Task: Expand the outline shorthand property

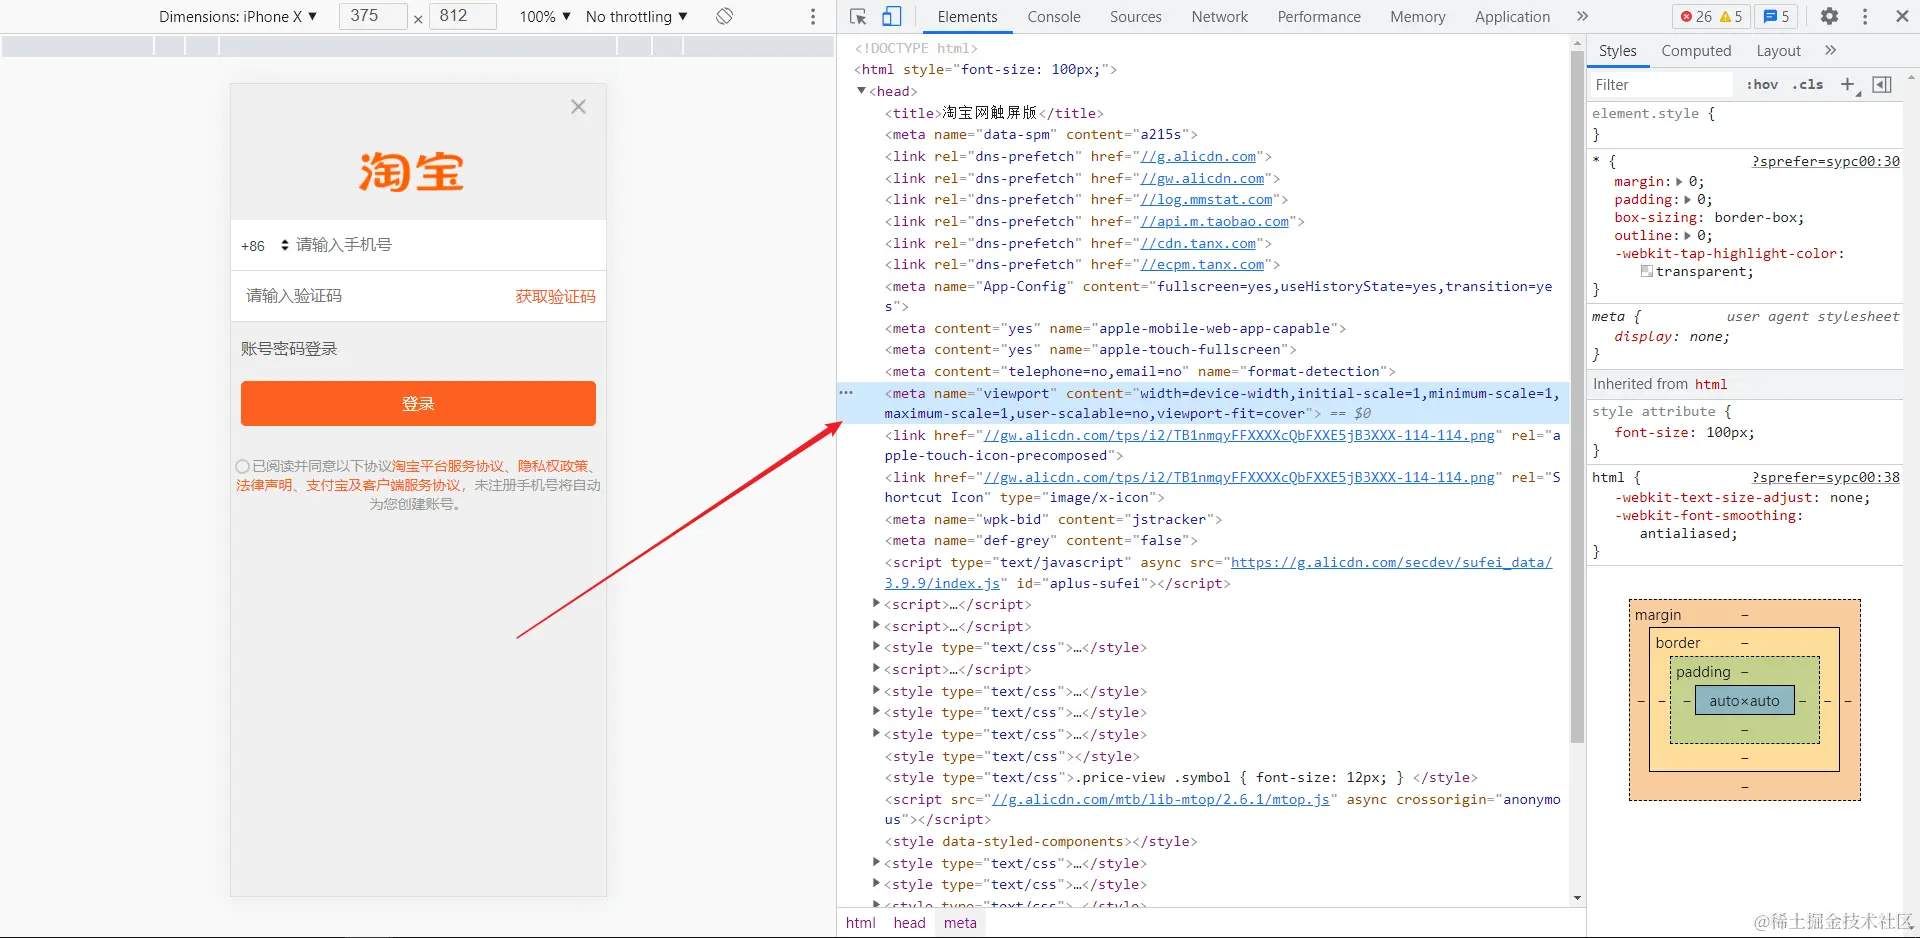Action: [1688, 236]
